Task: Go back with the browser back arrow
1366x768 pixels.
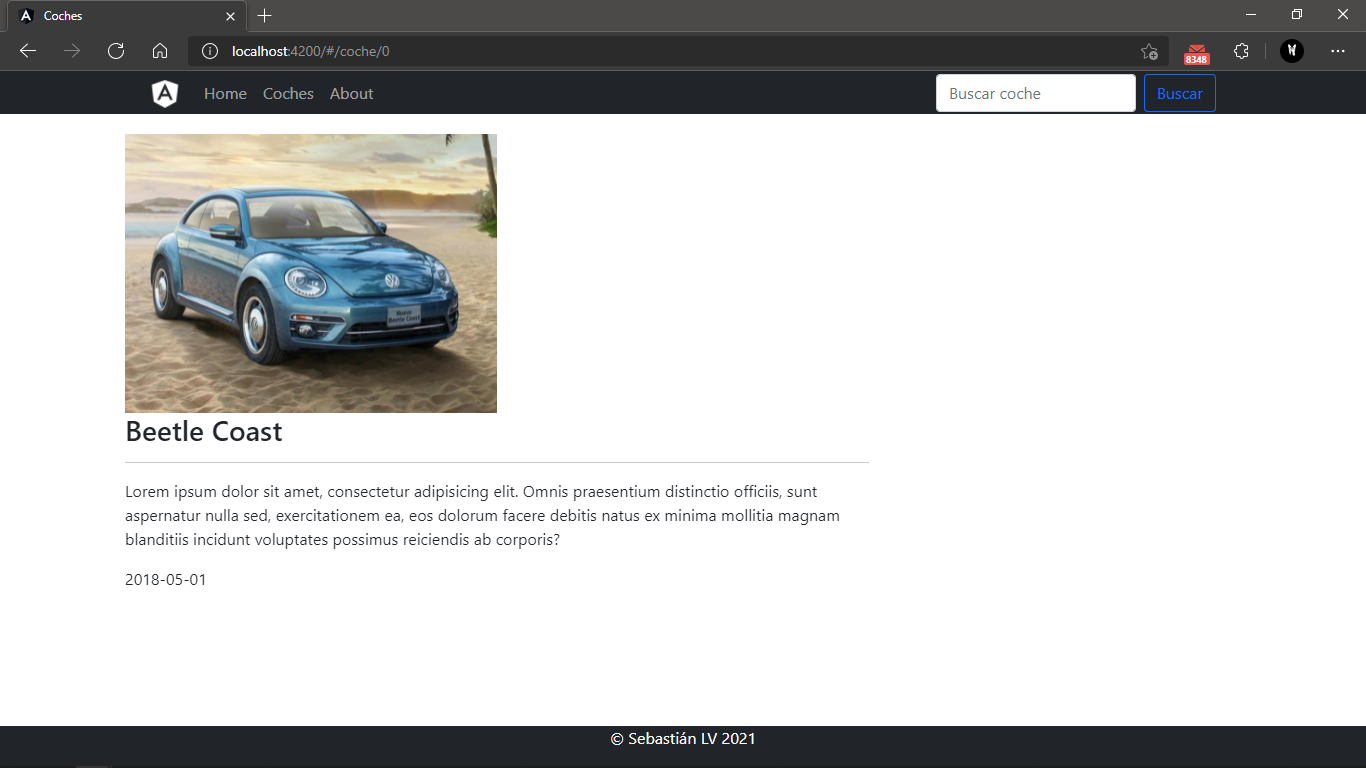Action: (28, 51)
